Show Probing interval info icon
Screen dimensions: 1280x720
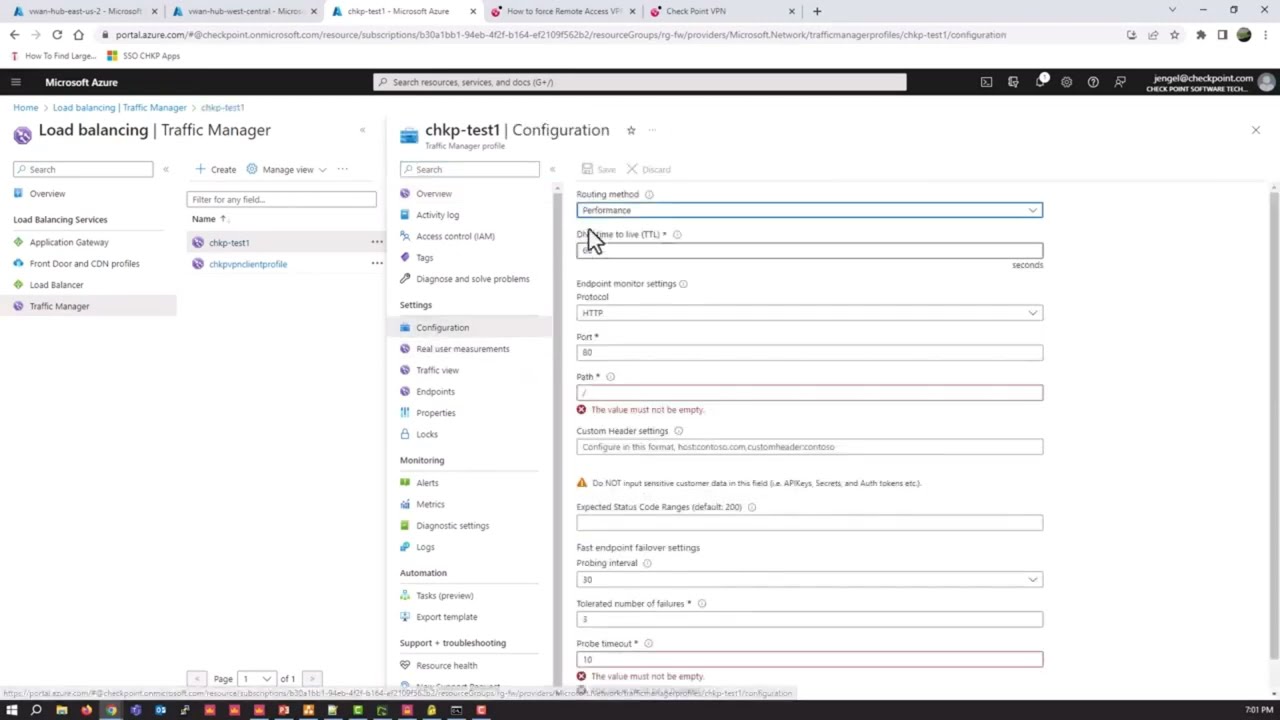pyautogui.click(x=647, y=563)
